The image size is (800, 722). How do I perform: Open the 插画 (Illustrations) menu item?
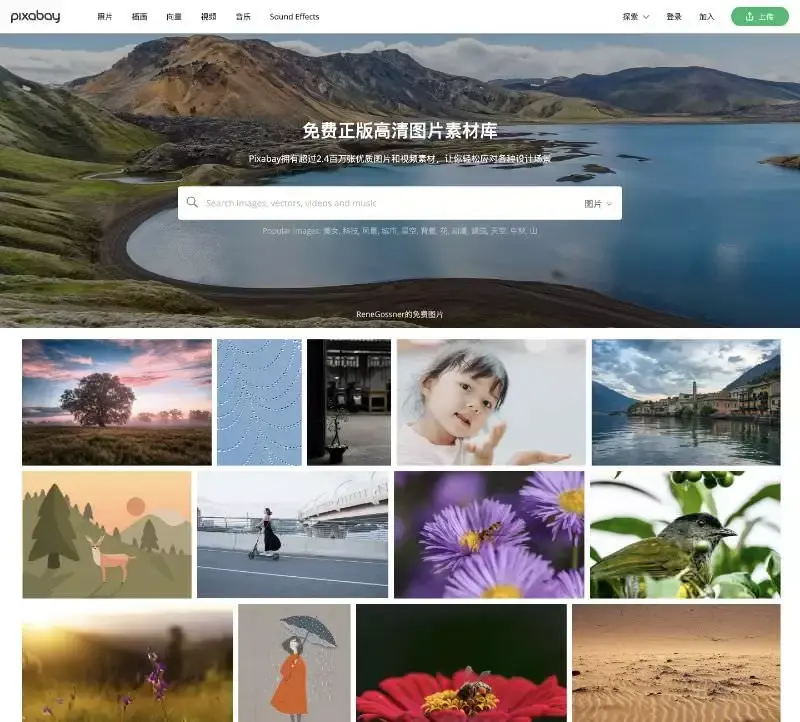pos(139,17)
